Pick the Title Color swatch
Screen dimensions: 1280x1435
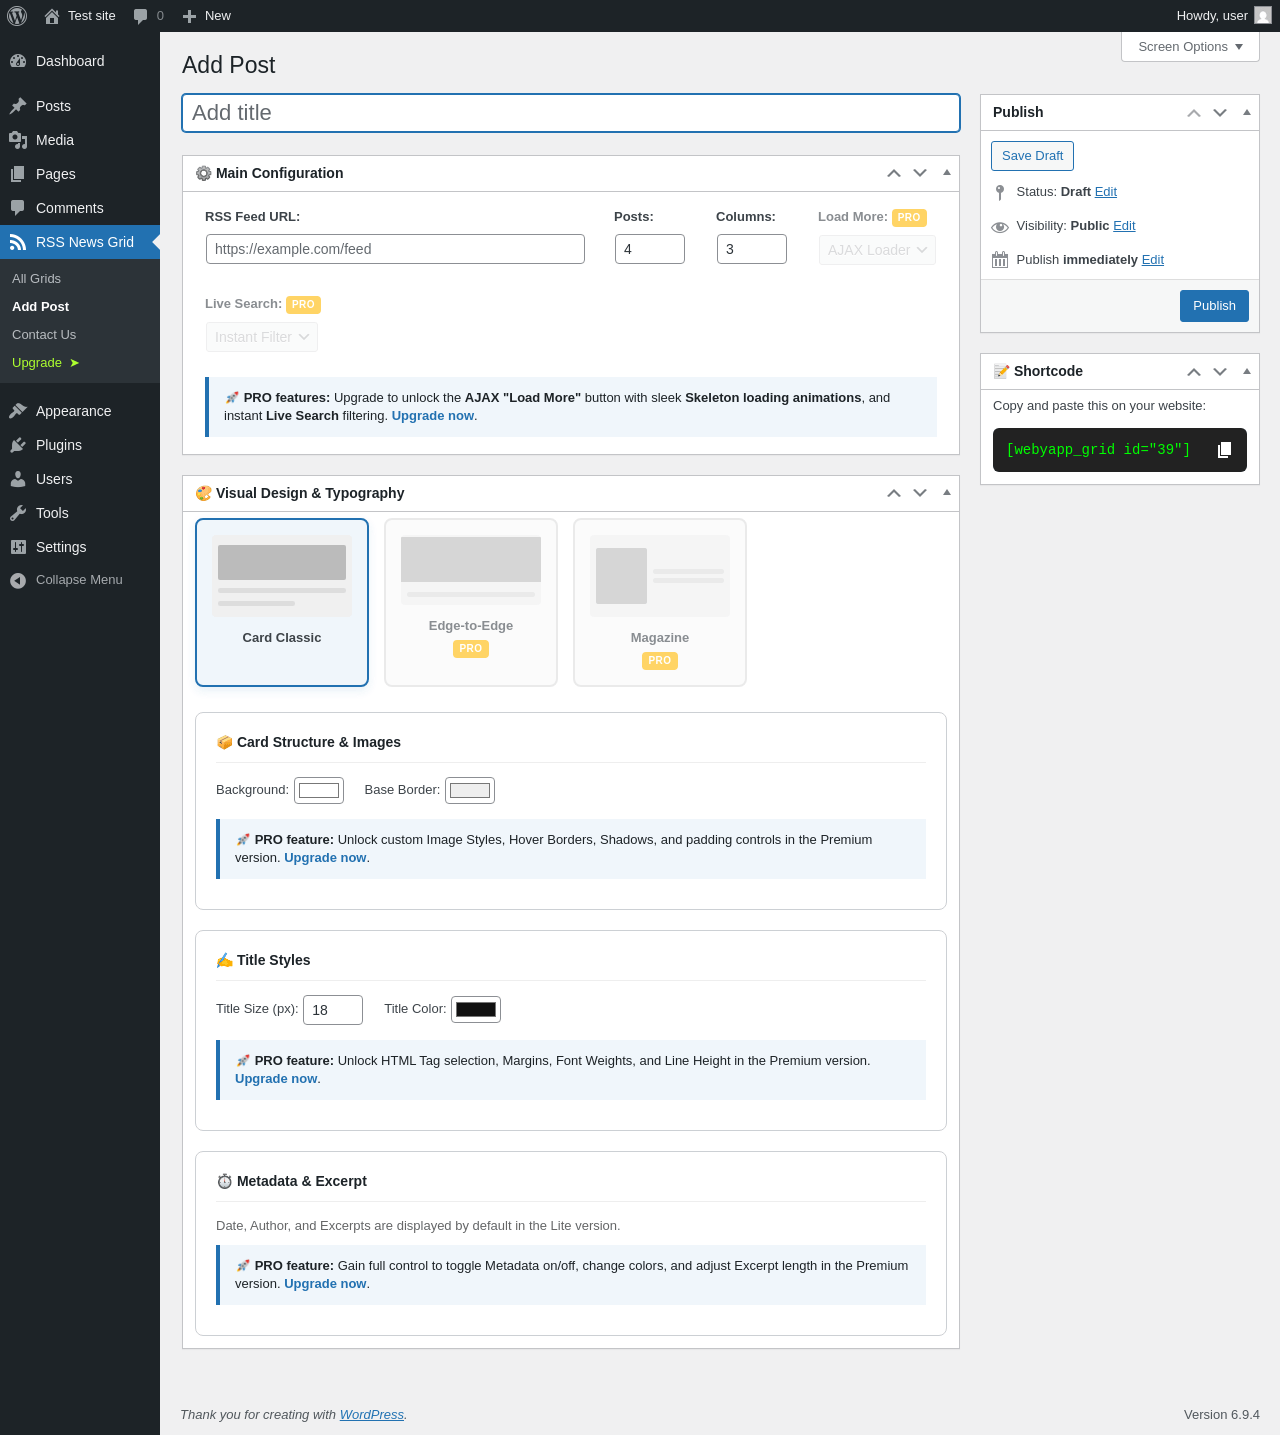point(476,1010)
